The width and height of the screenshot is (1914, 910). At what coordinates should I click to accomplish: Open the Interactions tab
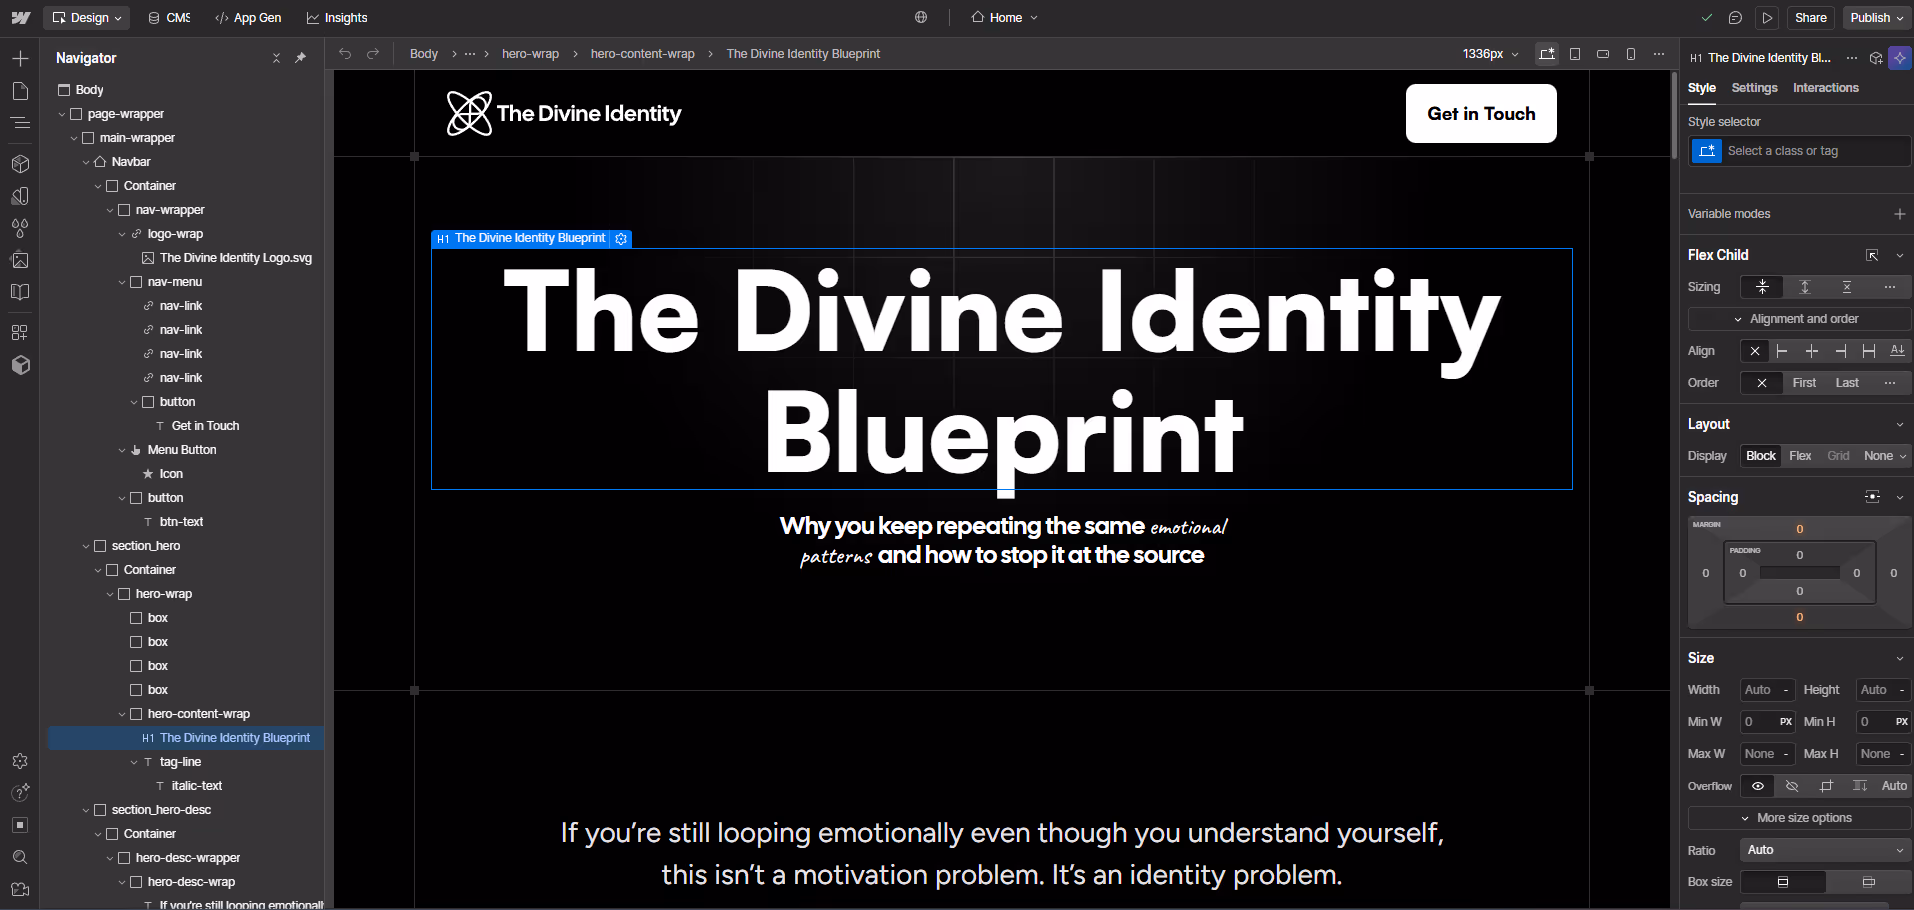pos(1825,88)
